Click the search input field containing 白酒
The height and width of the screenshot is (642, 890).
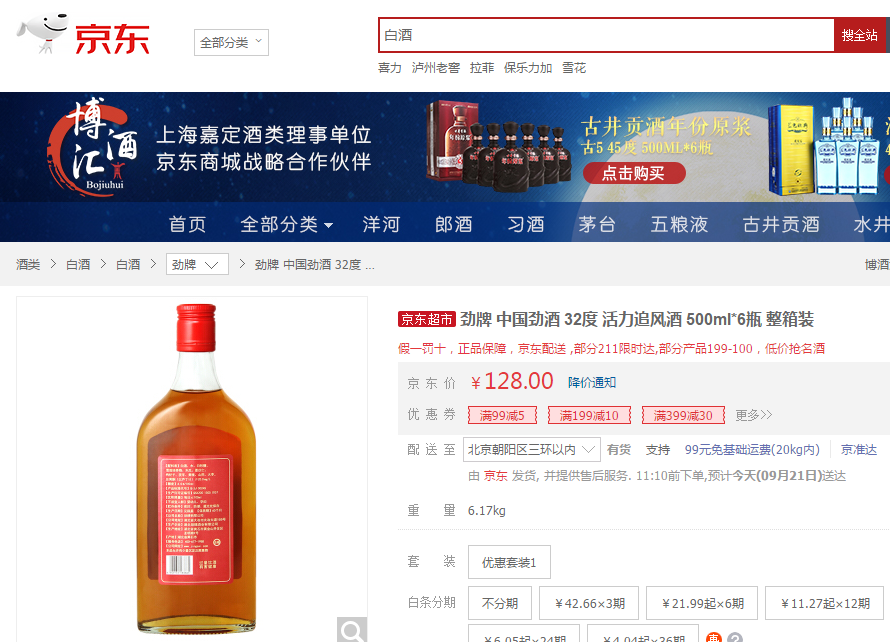tap(606, 35)
